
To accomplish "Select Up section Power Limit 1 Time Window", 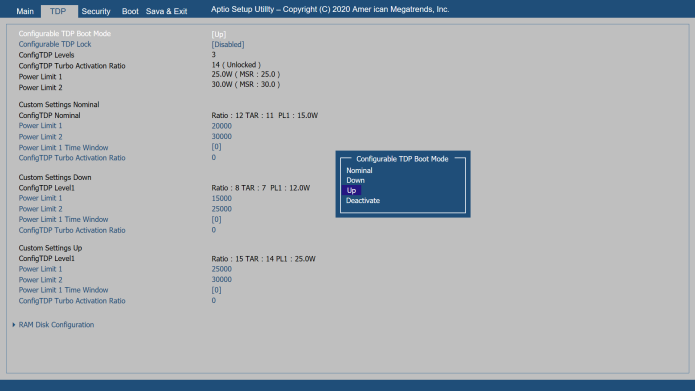I will [63, 290].
